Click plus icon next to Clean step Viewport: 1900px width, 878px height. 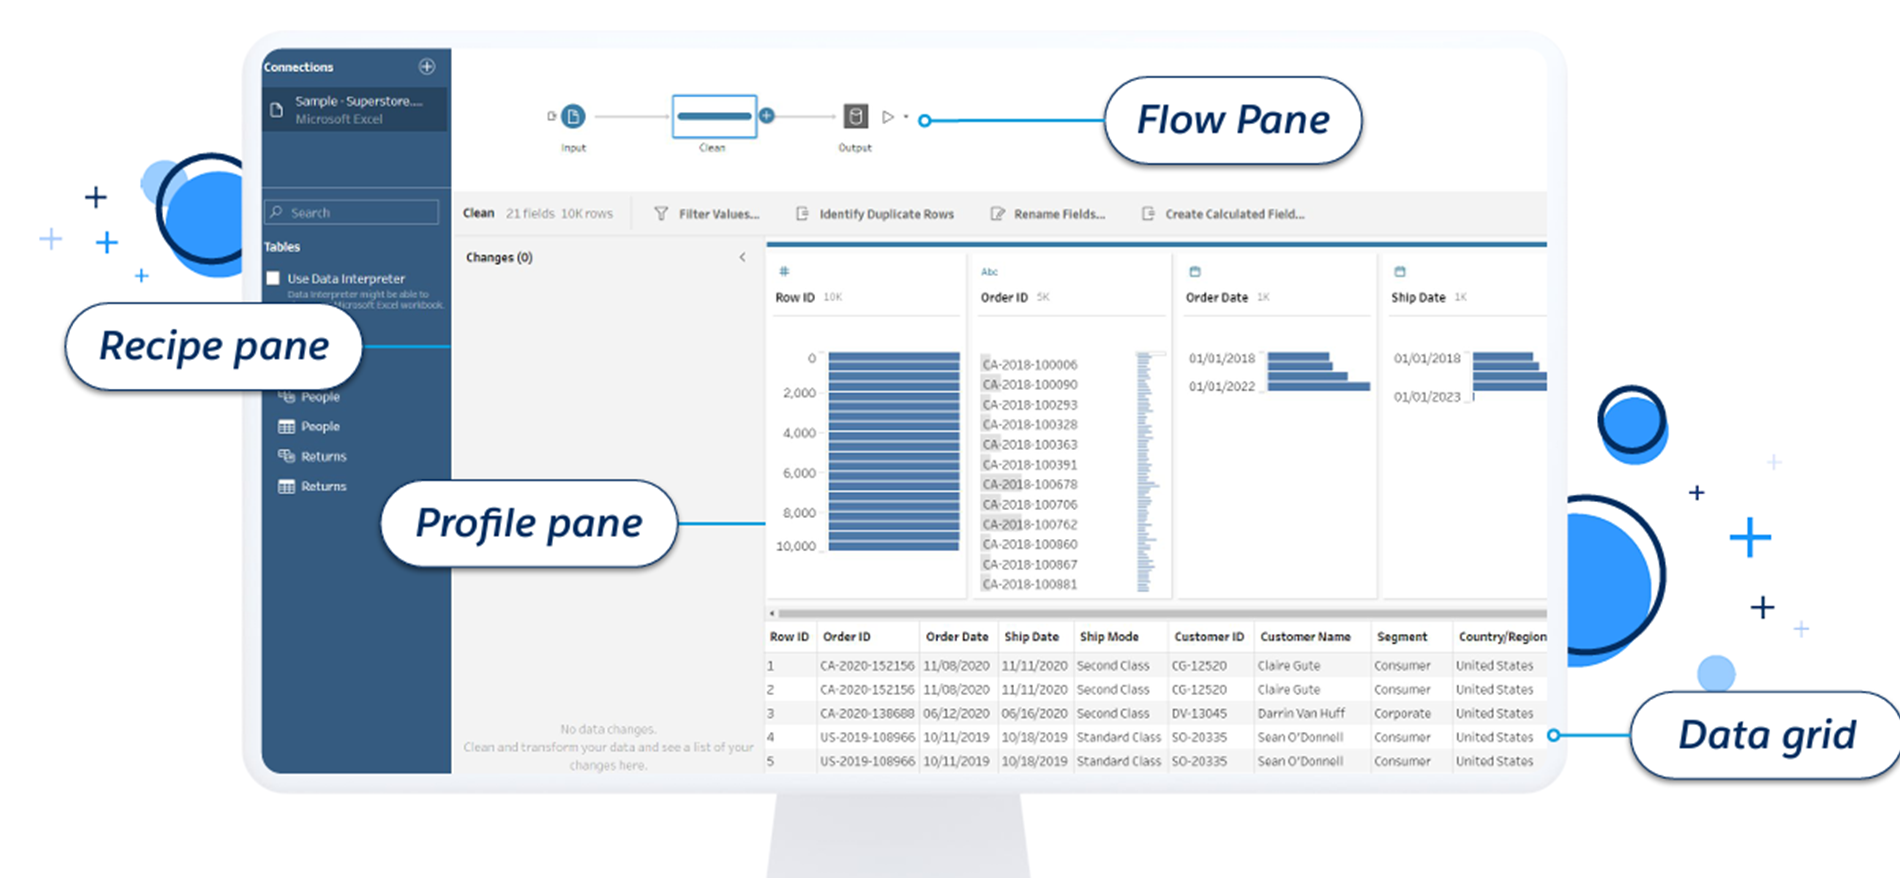tap(767, 116)
